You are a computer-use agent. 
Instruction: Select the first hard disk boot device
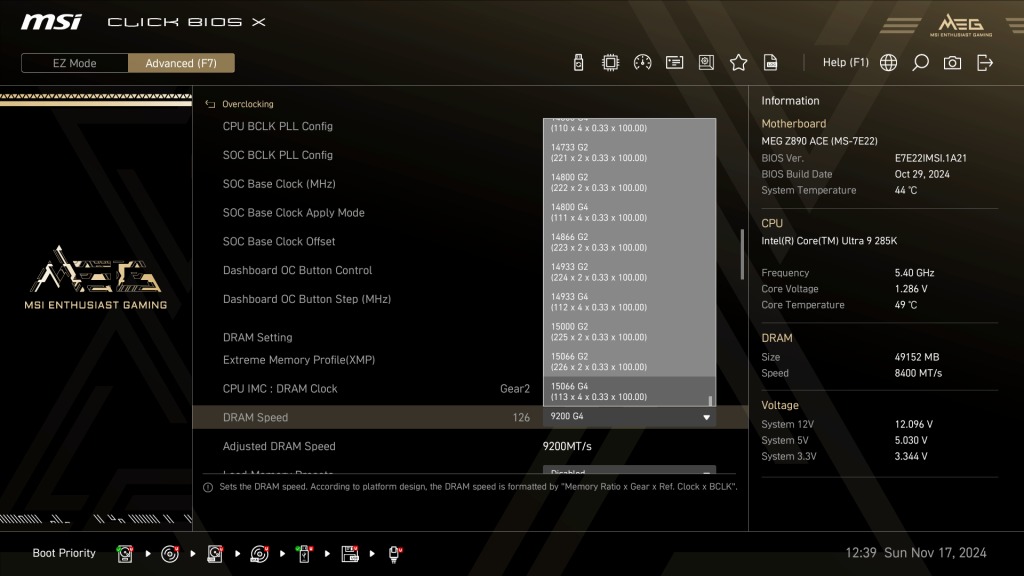pos(125,554)
